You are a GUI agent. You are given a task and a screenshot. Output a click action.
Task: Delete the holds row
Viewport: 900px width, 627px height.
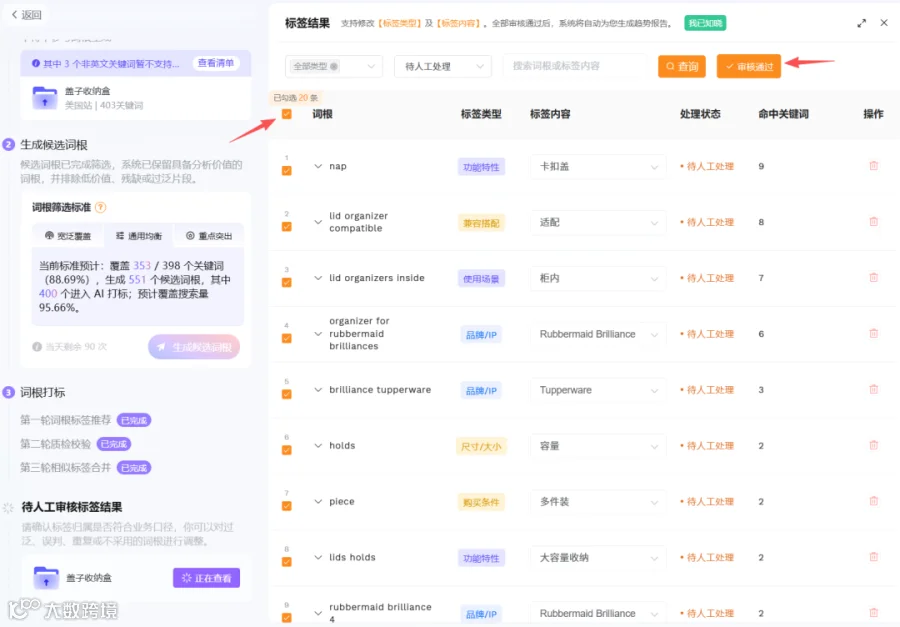point(873,446)
